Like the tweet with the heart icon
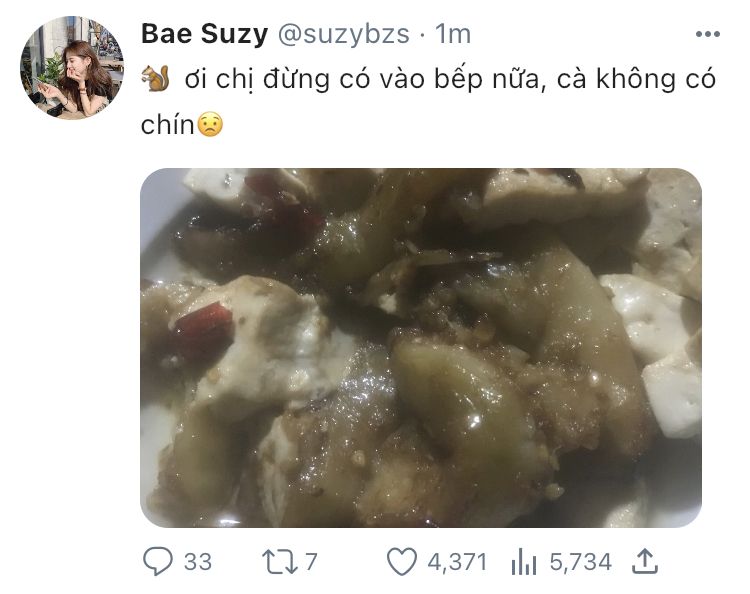This screenshot has height=594, width=750. coord(402,561)
